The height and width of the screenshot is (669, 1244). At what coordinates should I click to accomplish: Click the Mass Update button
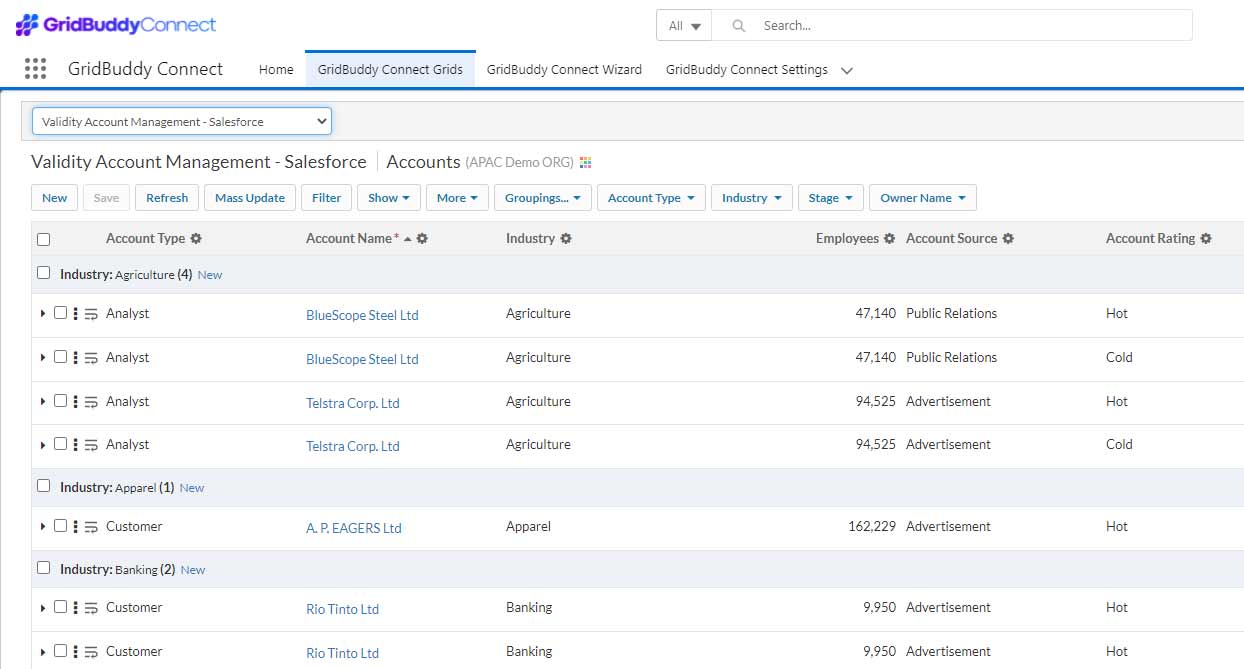click(x=250, y=198)
